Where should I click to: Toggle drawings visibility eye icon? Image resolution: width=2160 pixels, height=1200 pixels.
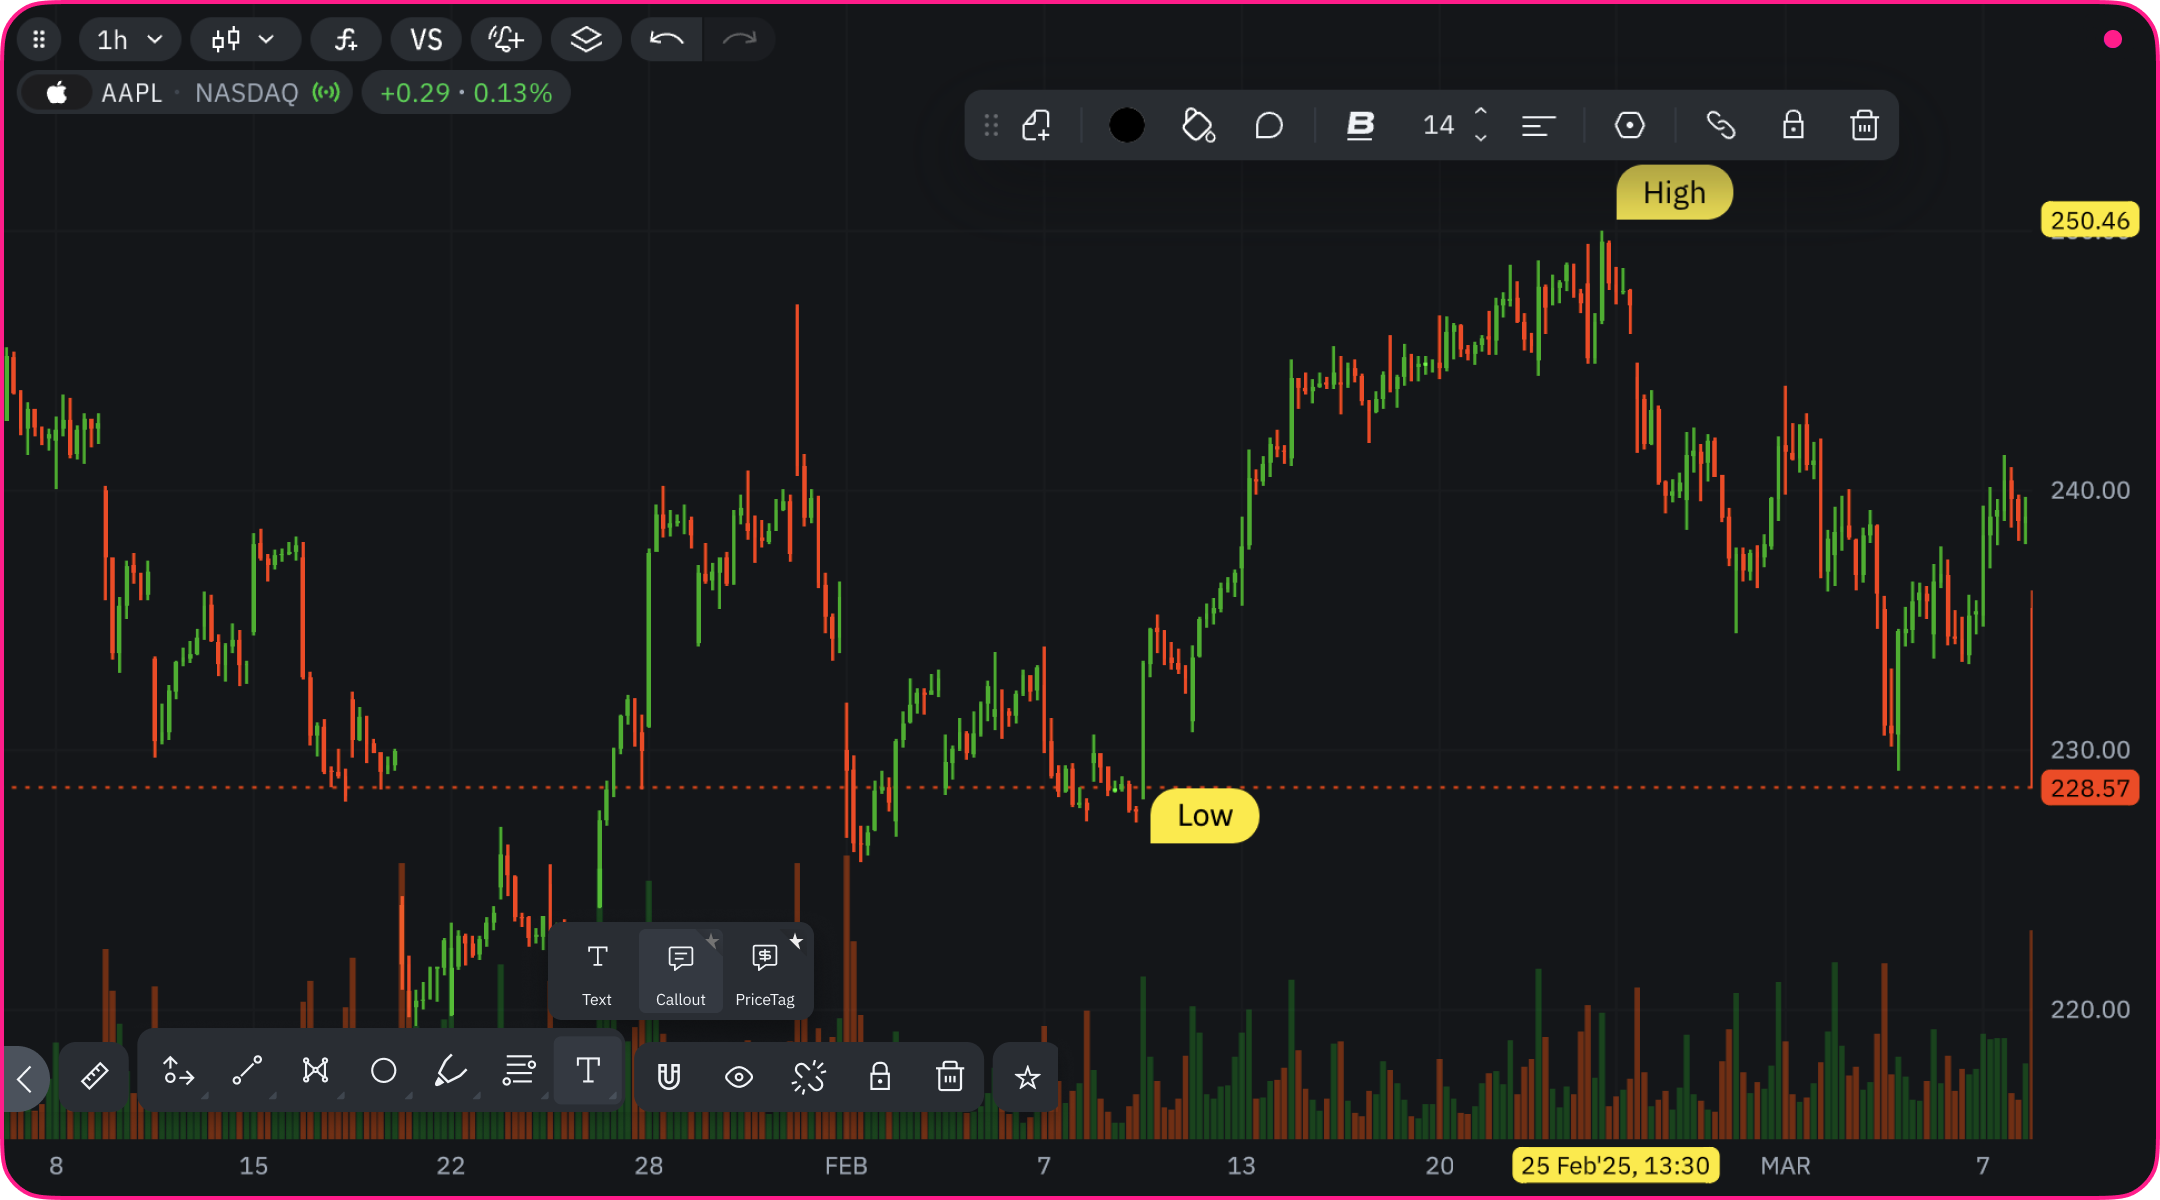739,1077
